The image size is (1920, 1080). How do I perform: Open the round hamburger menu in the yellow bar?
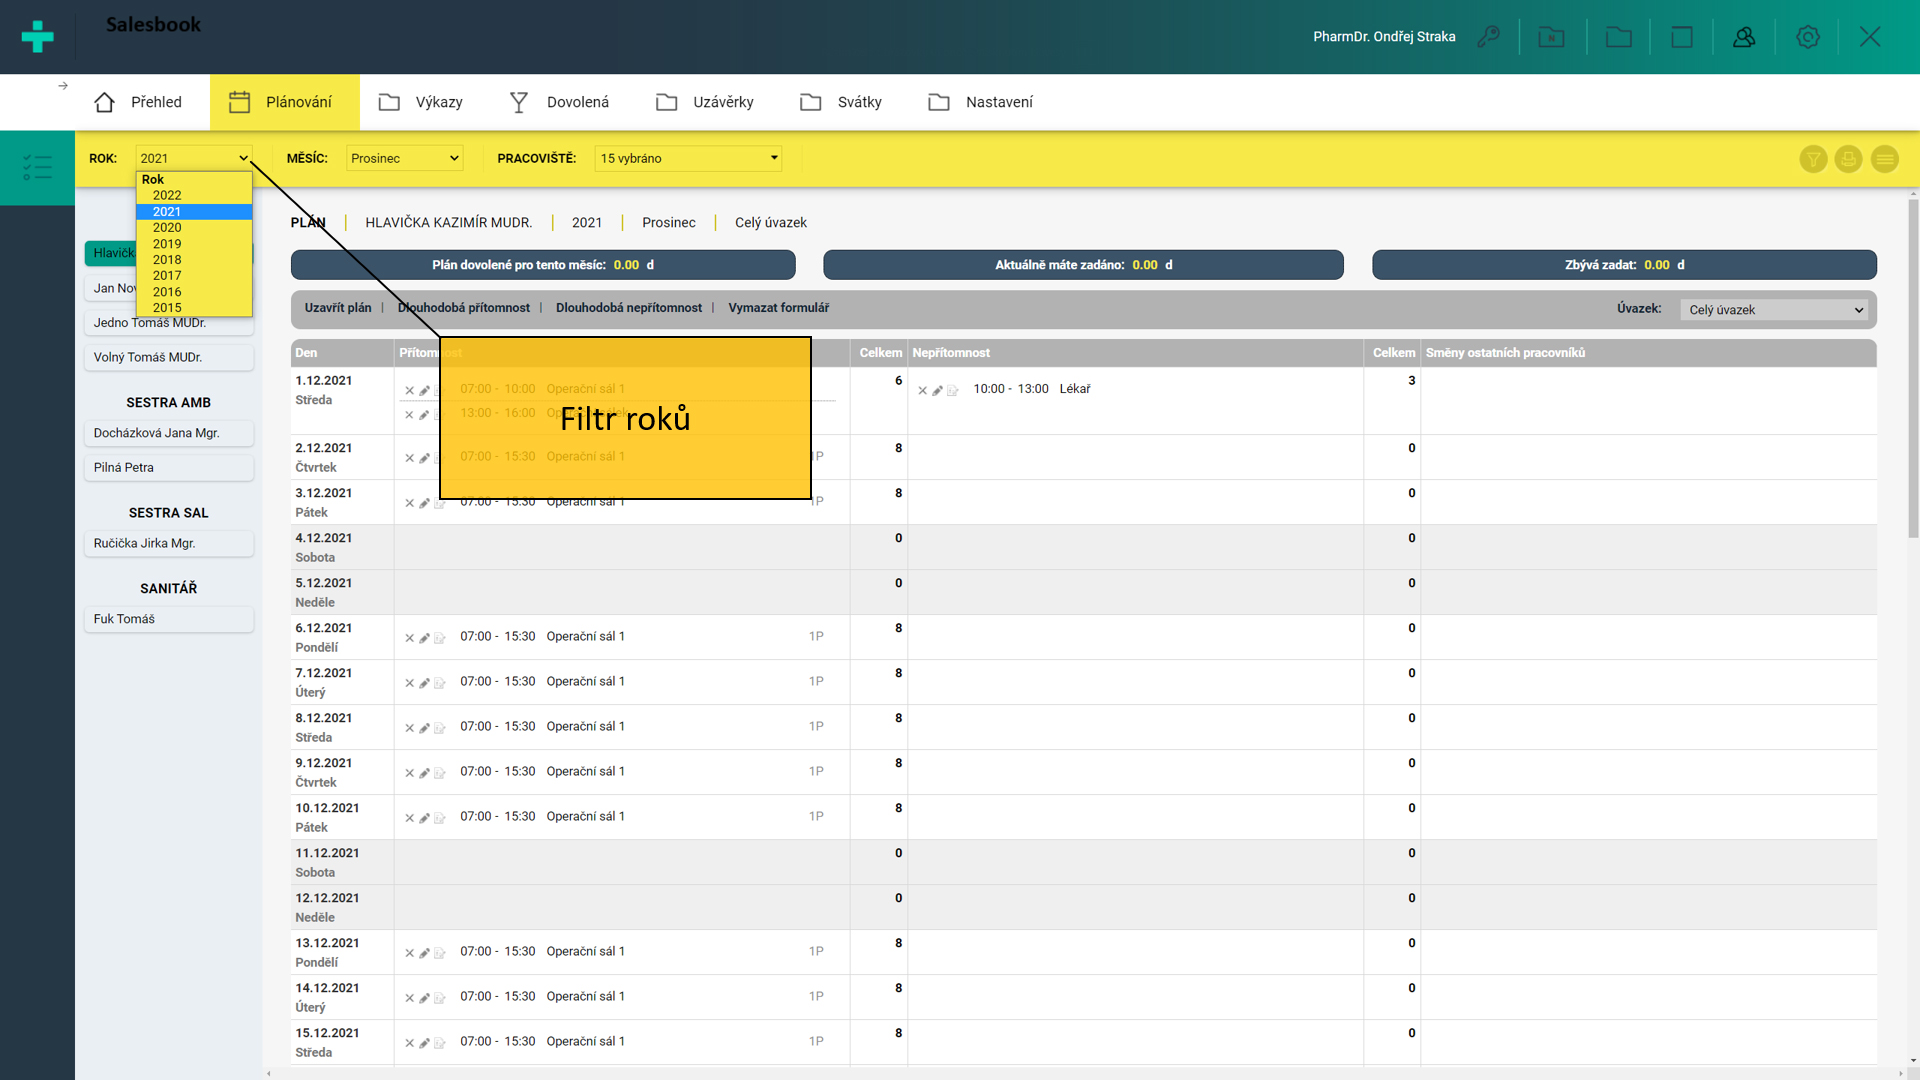pyautogui.click(x=1884, y=159)
